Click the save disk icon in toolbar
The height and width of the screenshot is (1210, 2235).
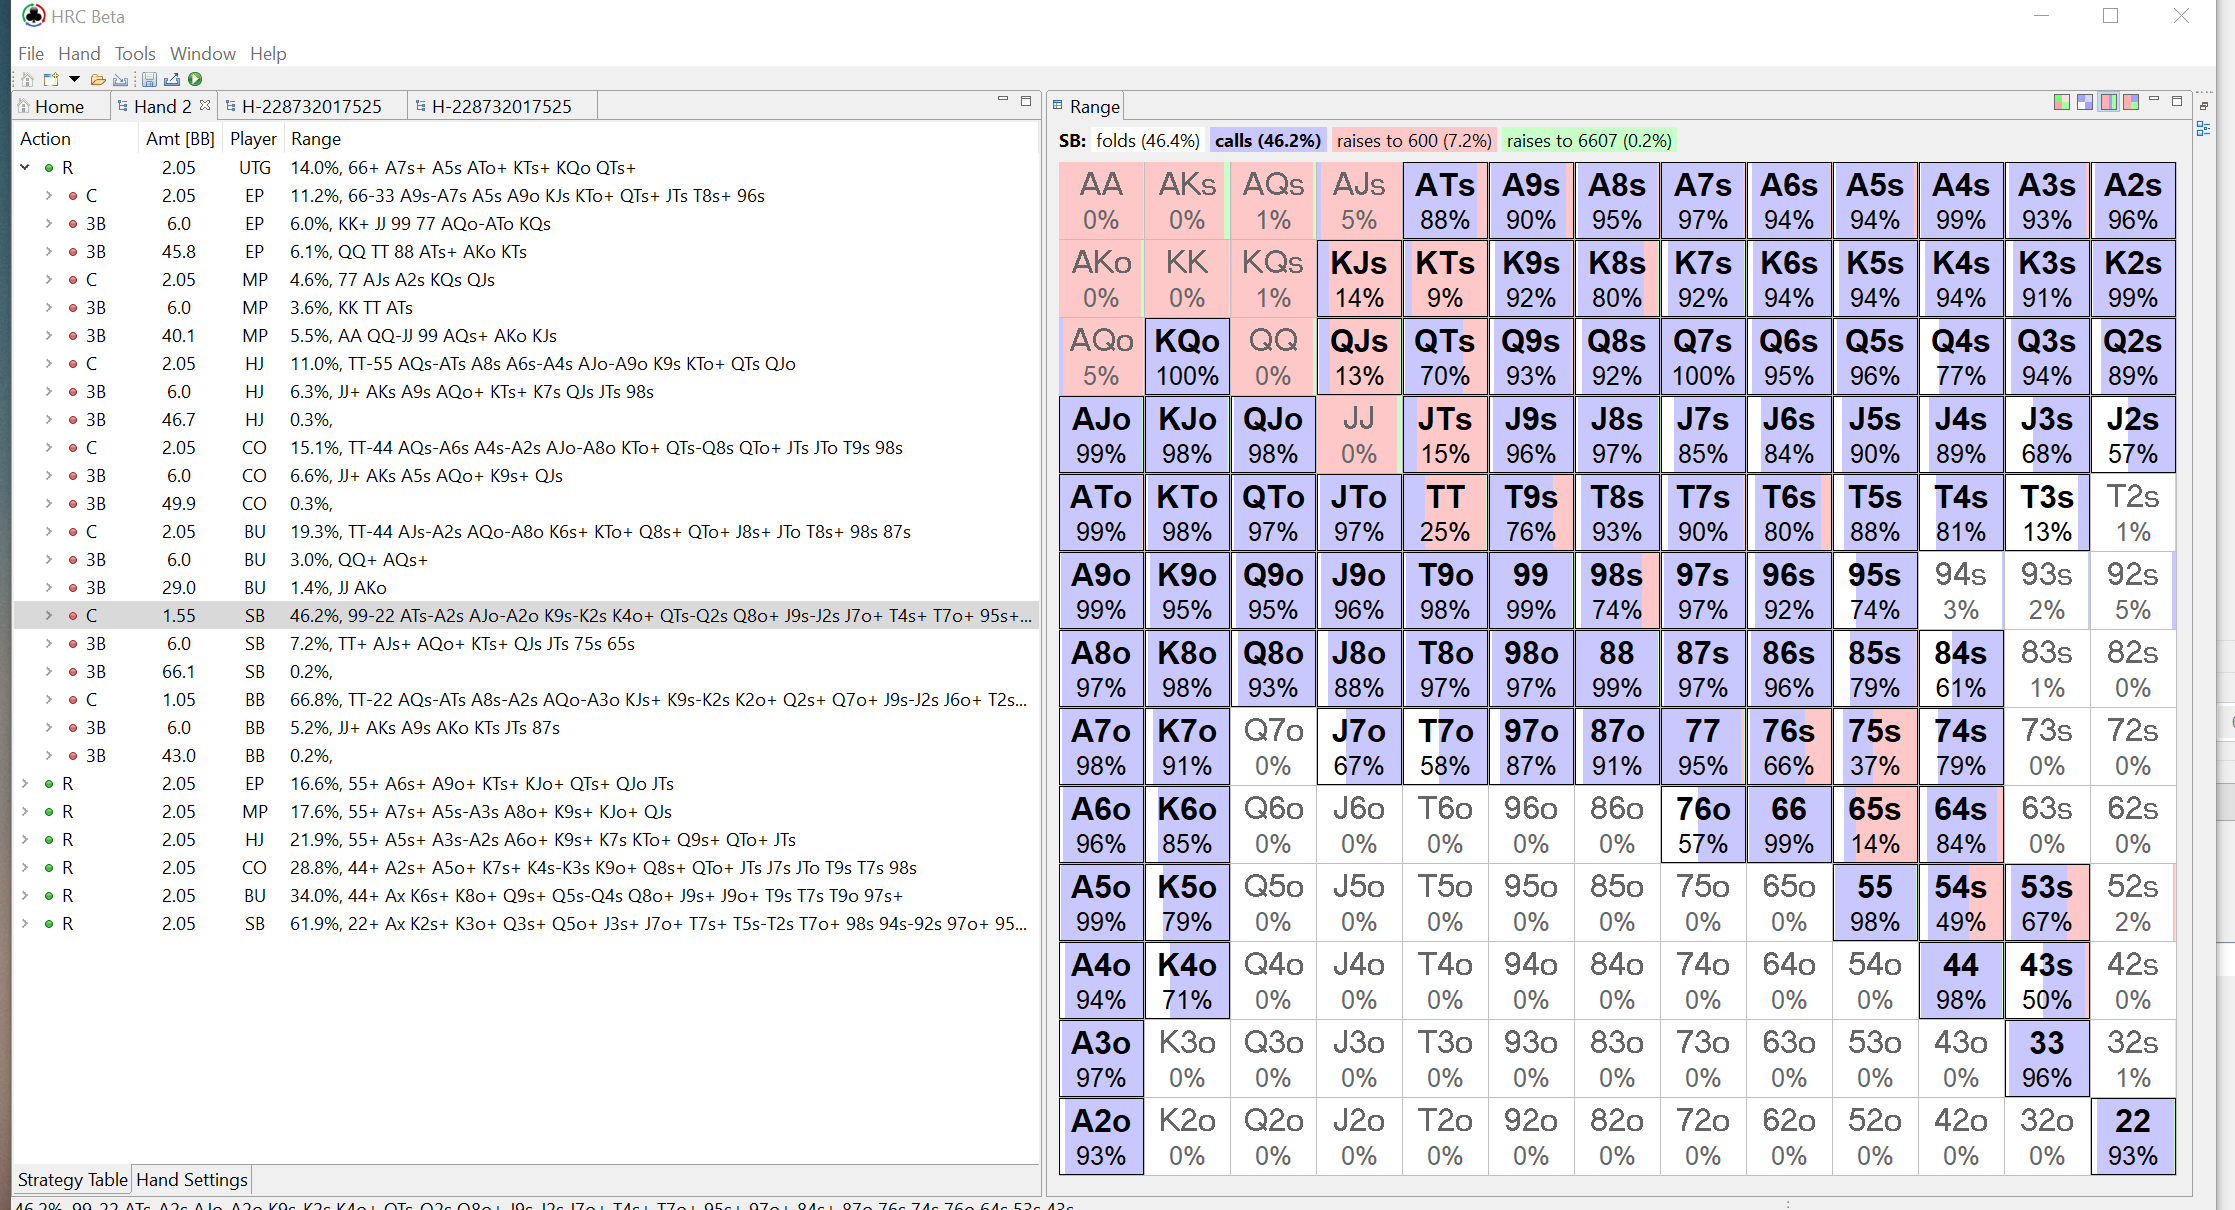[149, 79]
